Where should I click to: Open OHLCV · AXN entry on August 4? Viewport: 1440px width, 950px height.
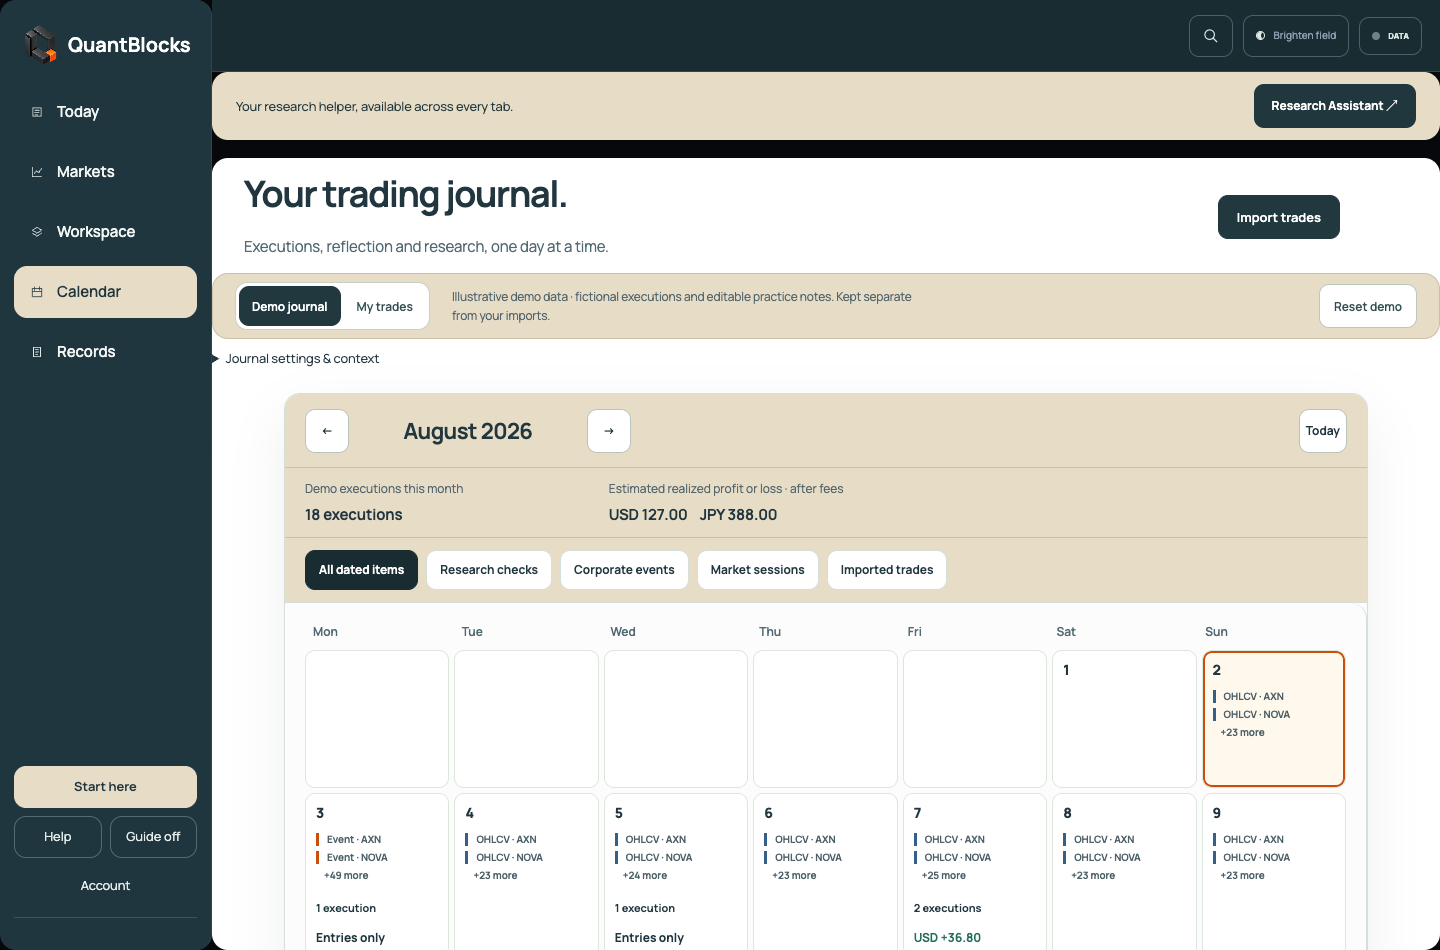pos(505,840)
